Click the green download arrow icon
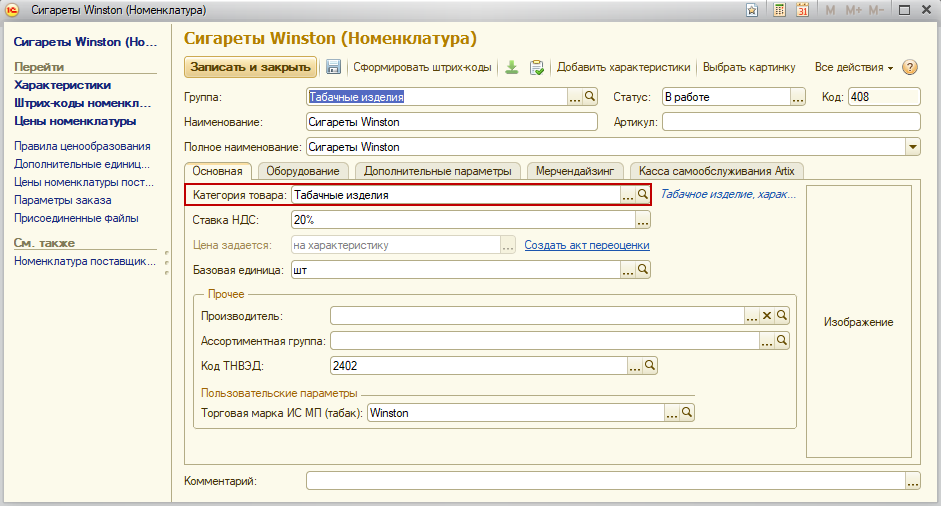The width and height of the screenshot is (941, 506). (511, 67)
